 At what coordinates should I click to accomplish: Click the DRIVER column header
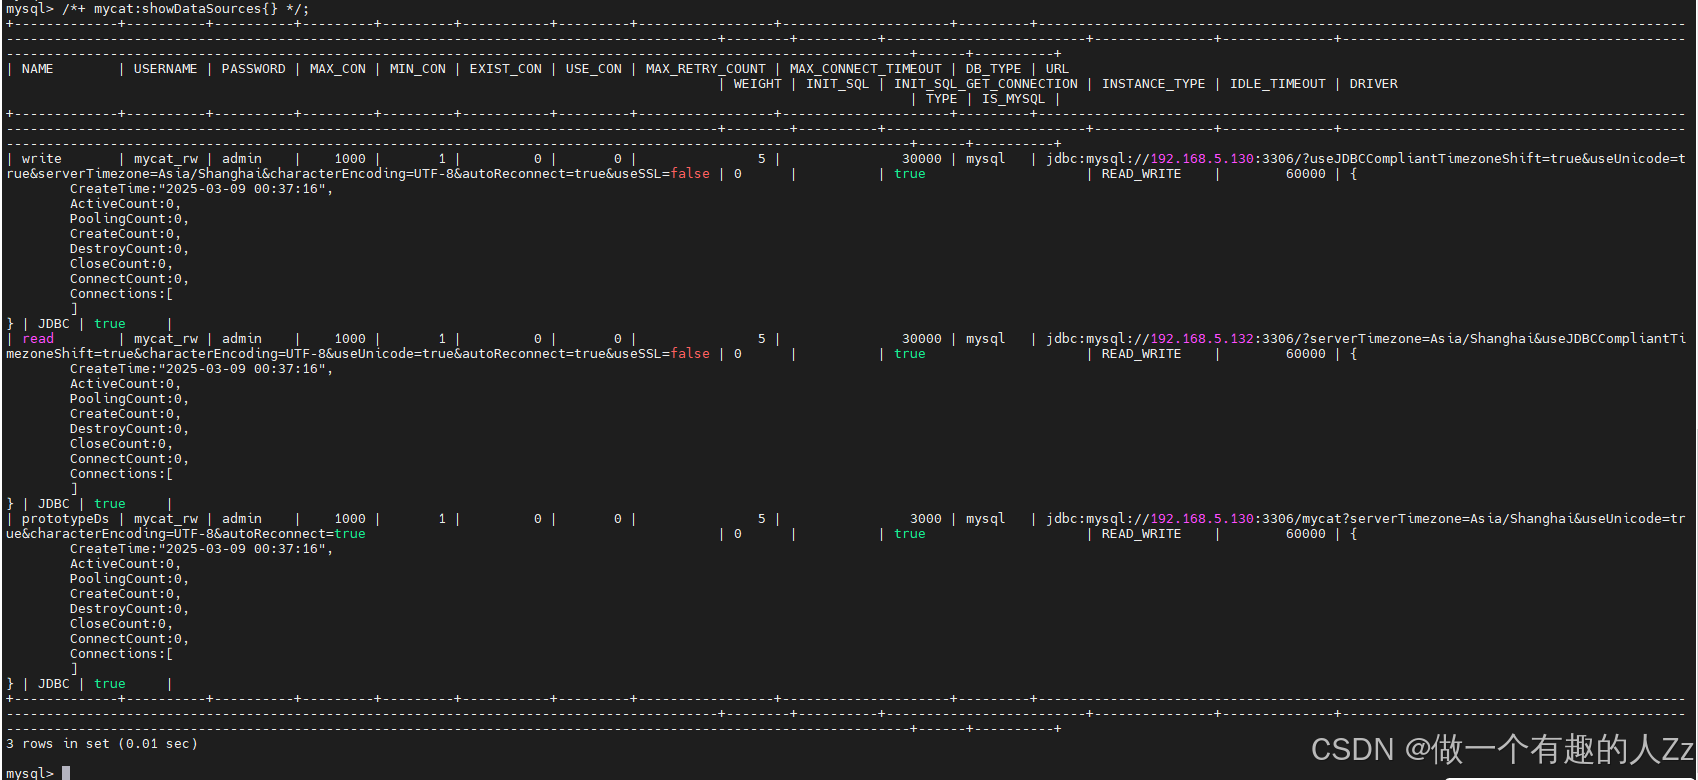(1373, 84)
